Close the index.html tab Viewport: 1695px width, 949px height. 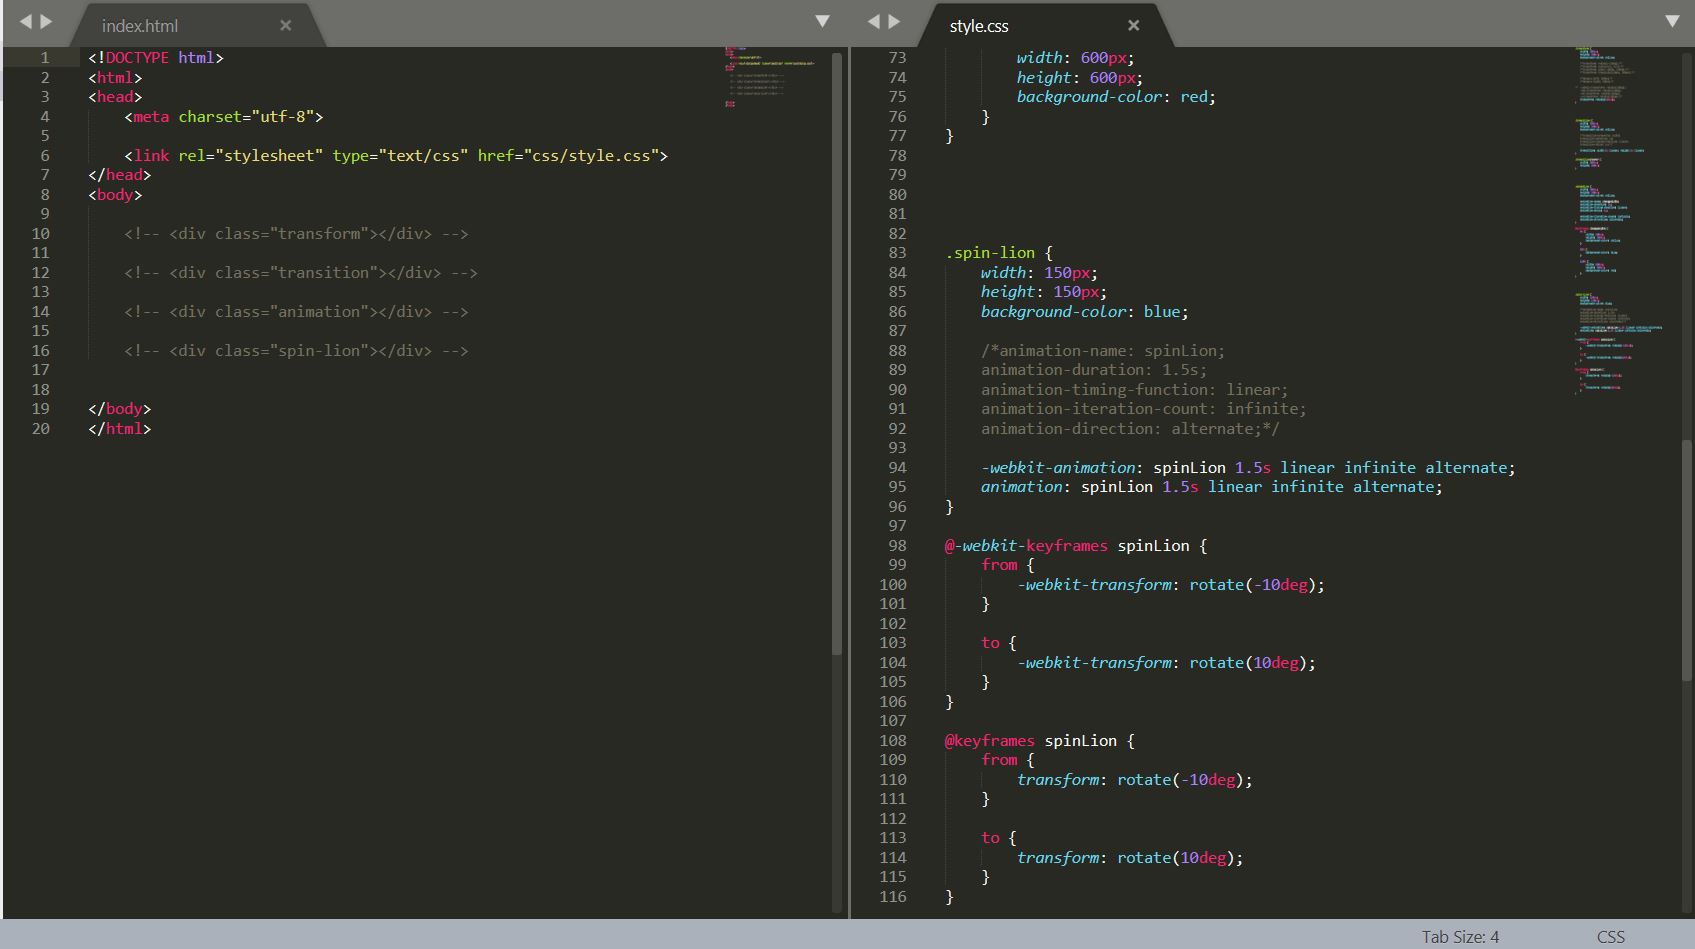pos(286,26)
